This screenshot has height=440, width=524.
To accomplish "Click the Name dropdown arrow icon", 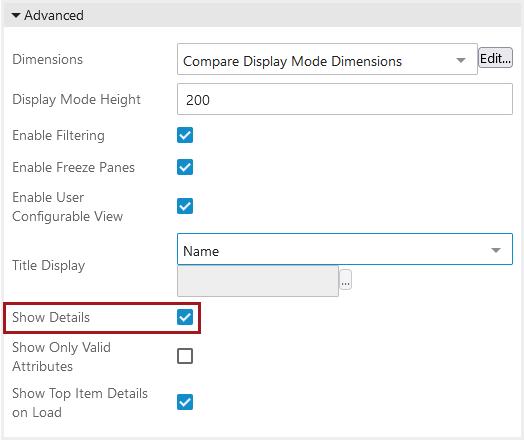I will click(496, 250).
